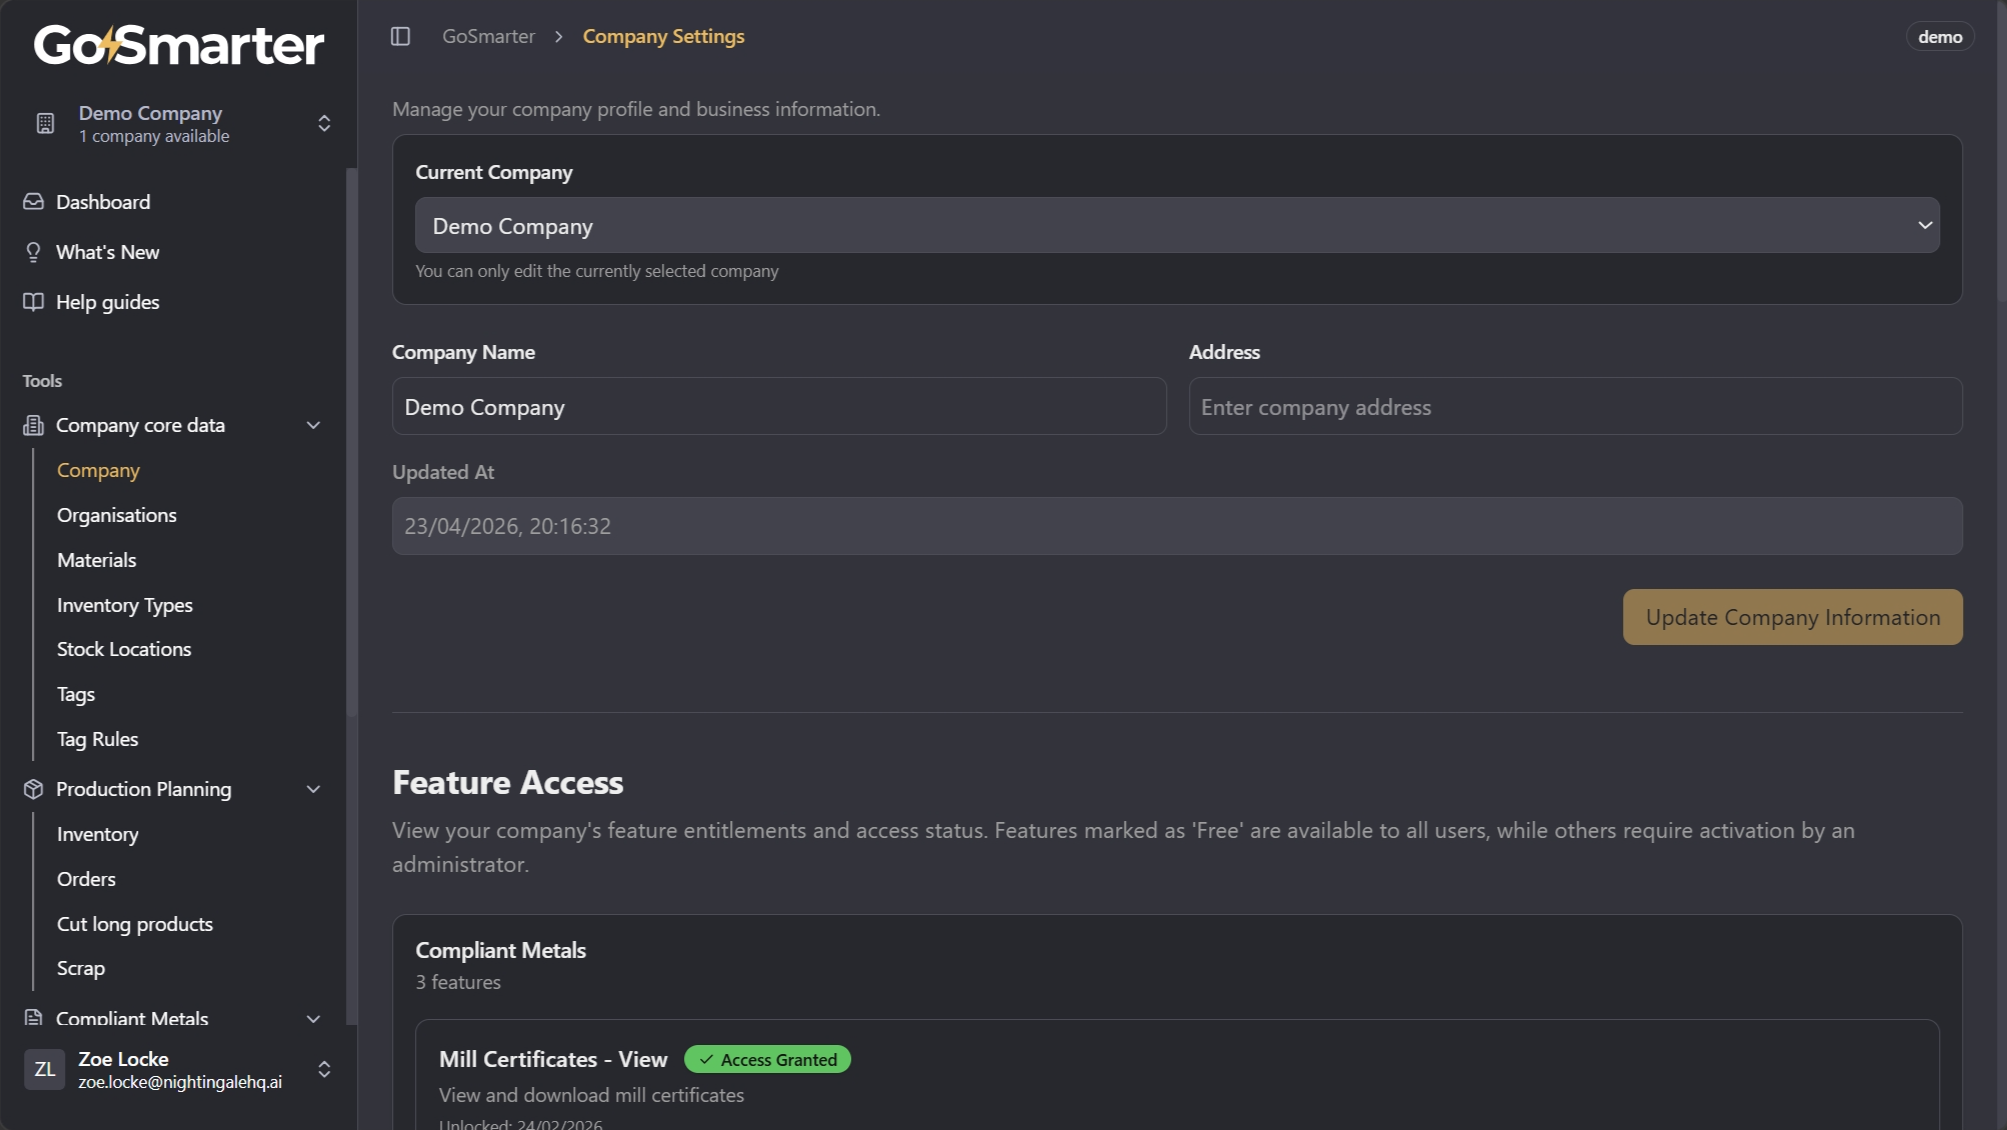This screenshot has width=2007, height=1130.
Task: Click the GoSmarter breadcrumb link
Action: 489,36
